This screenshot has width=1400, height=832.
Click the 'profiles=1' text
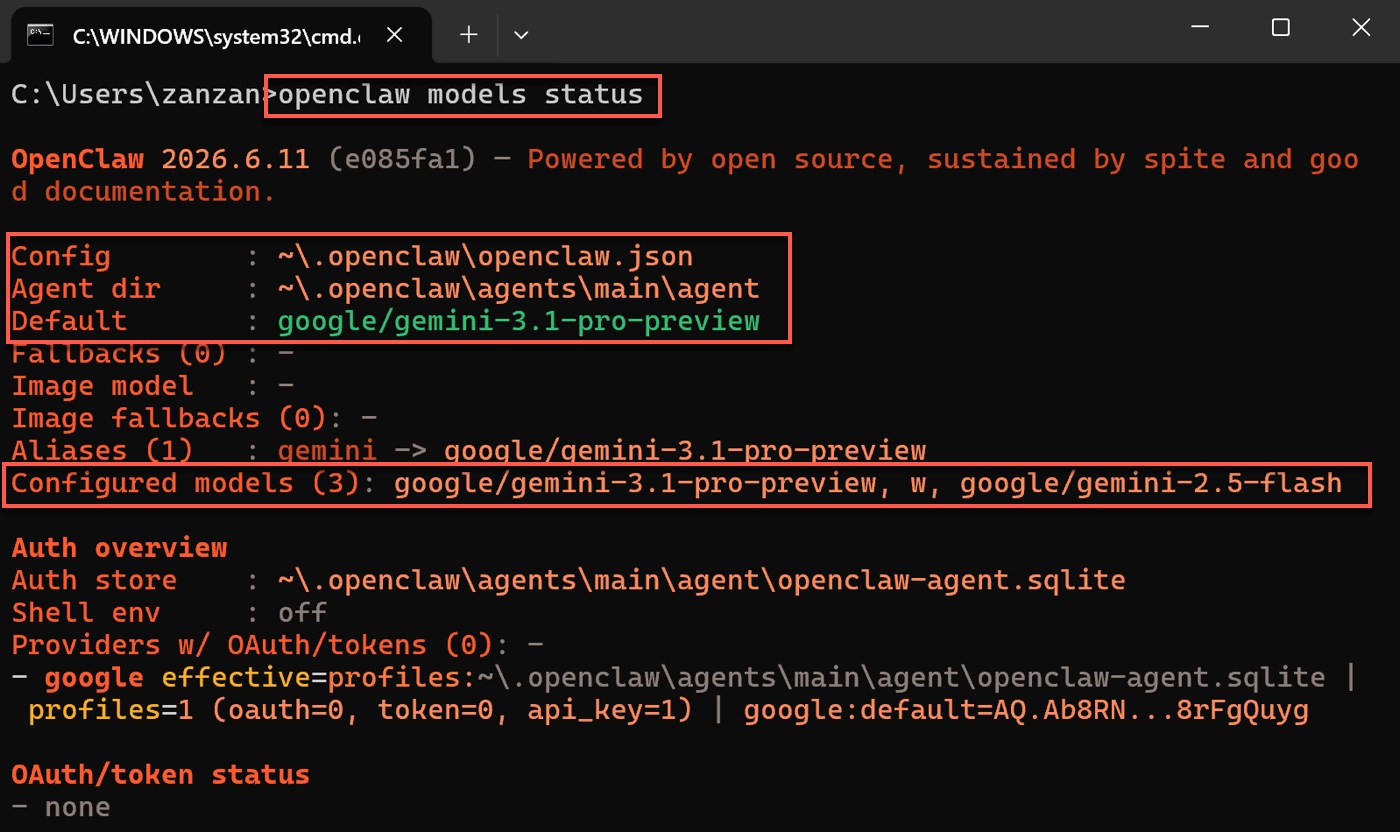point(111,710)
